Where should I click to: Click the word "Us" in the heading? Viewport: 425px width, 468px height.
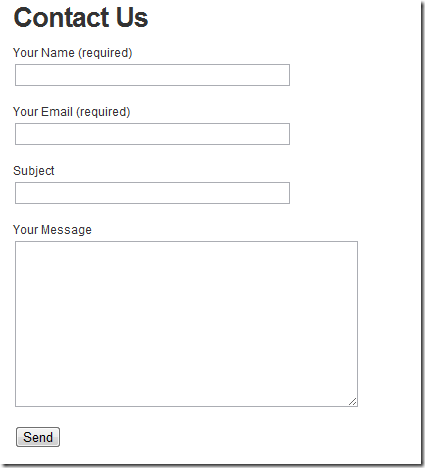pos(132,18)
